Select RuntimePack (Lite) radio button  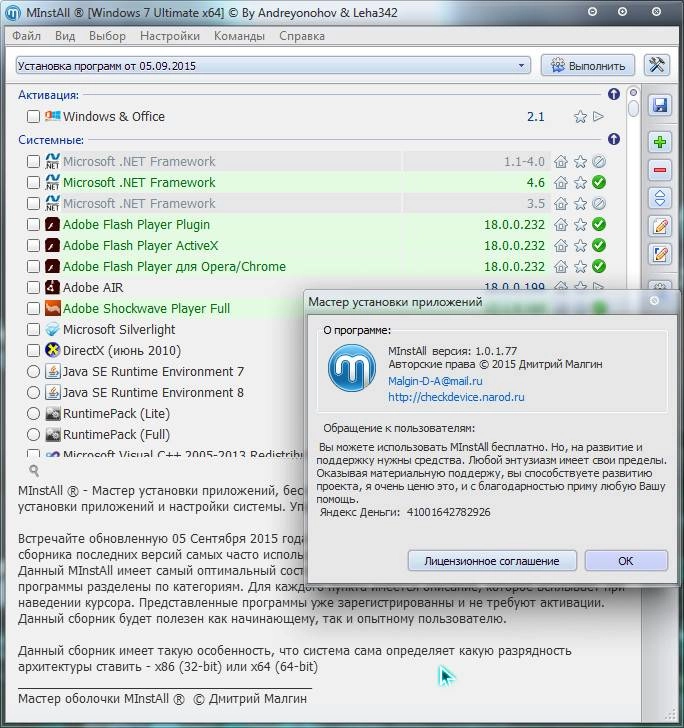[33, 413]
